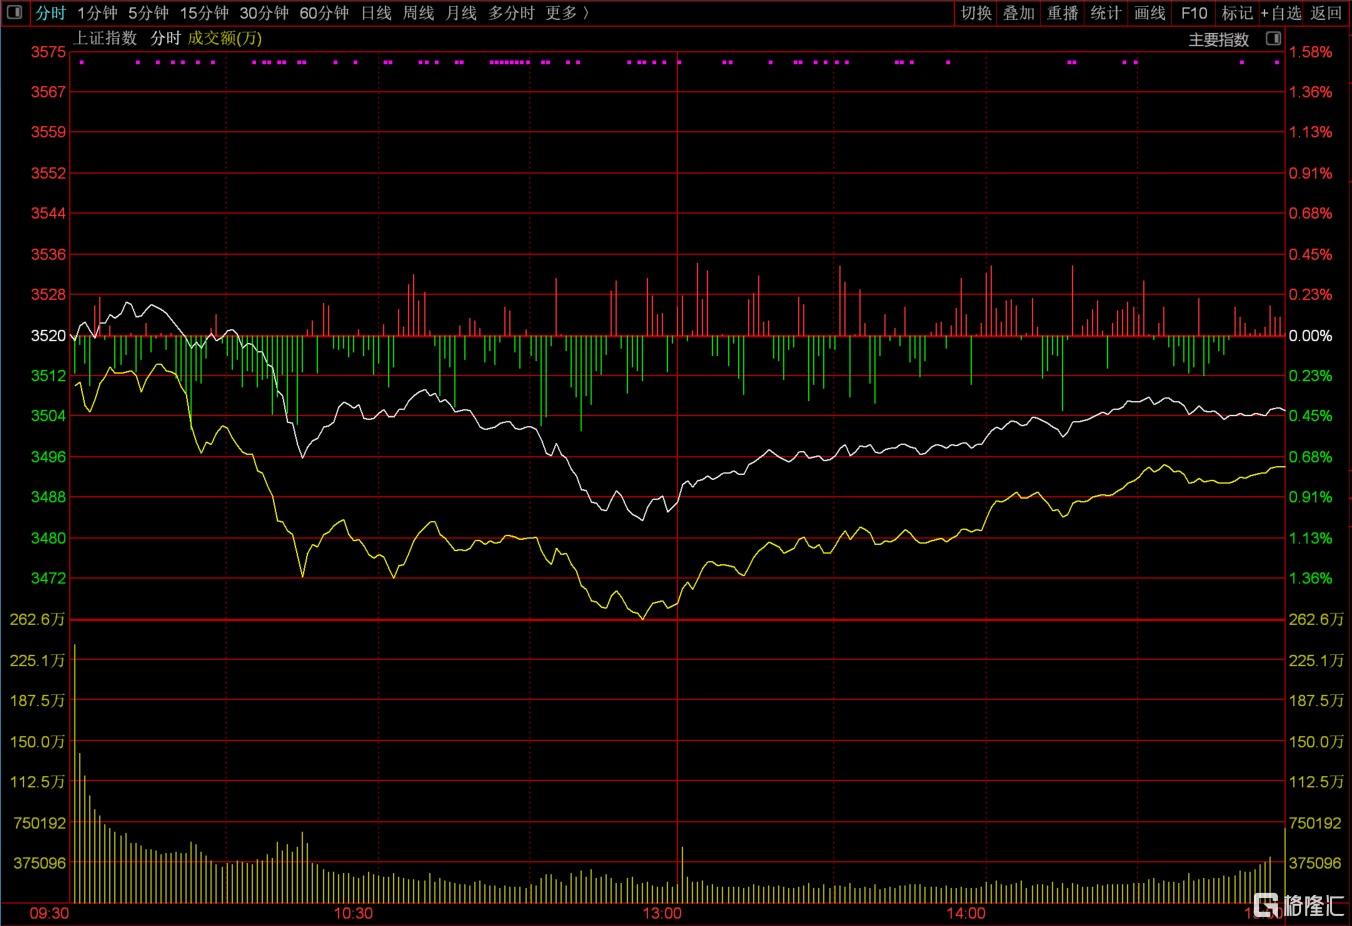
Task: Click the panel icon beside 主要指数
Action: [1273, 39]
